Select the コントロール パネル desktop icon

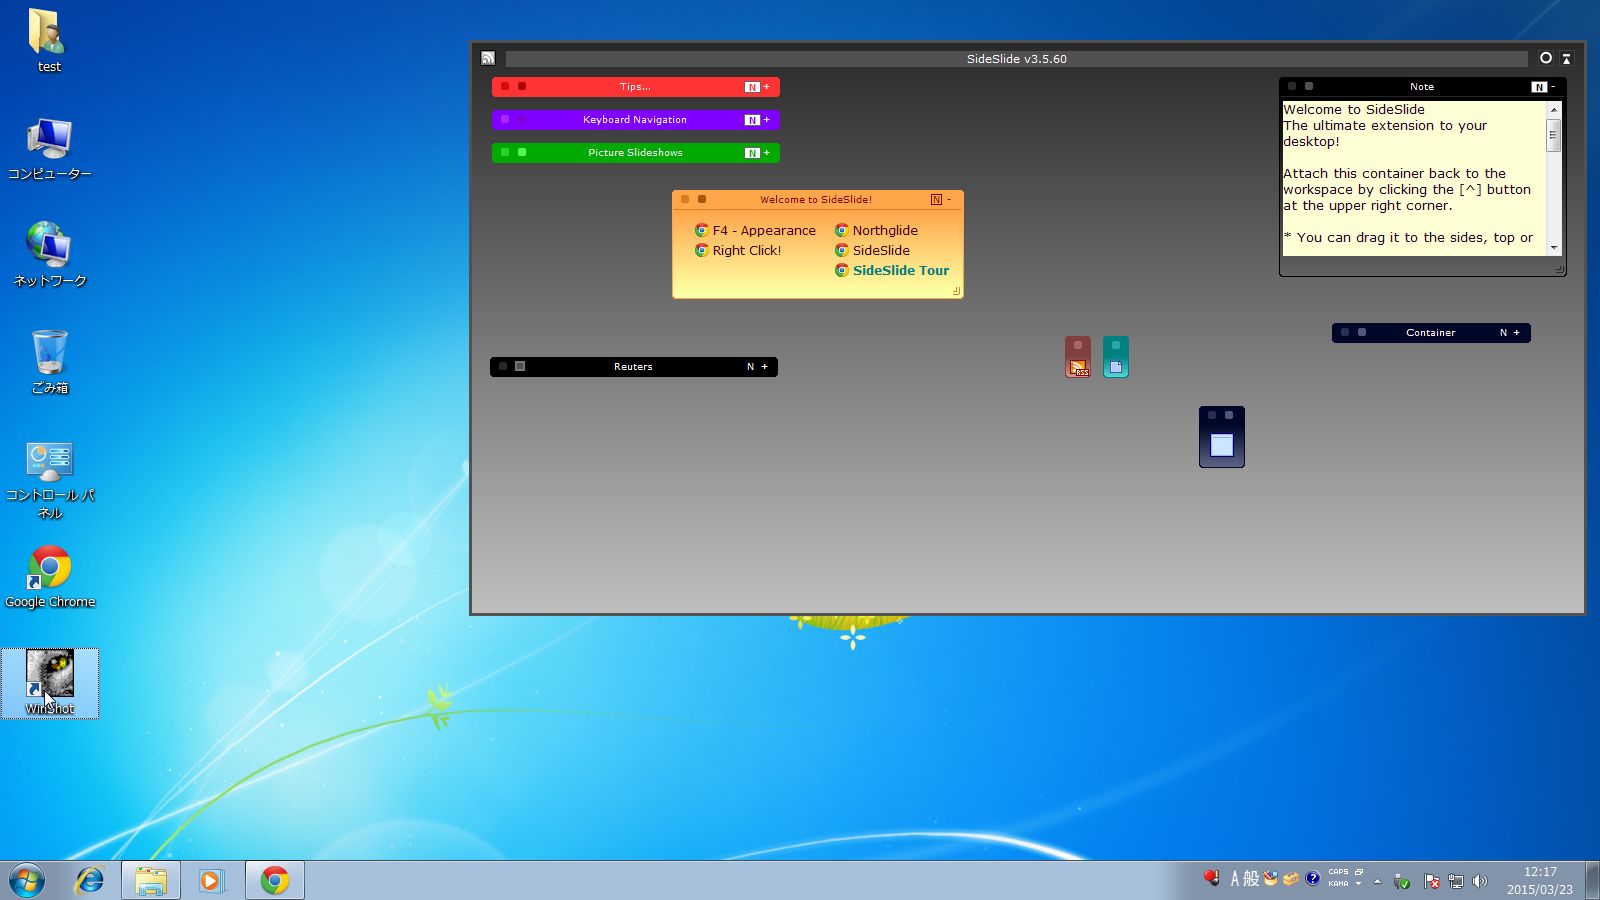coord(49,480)
